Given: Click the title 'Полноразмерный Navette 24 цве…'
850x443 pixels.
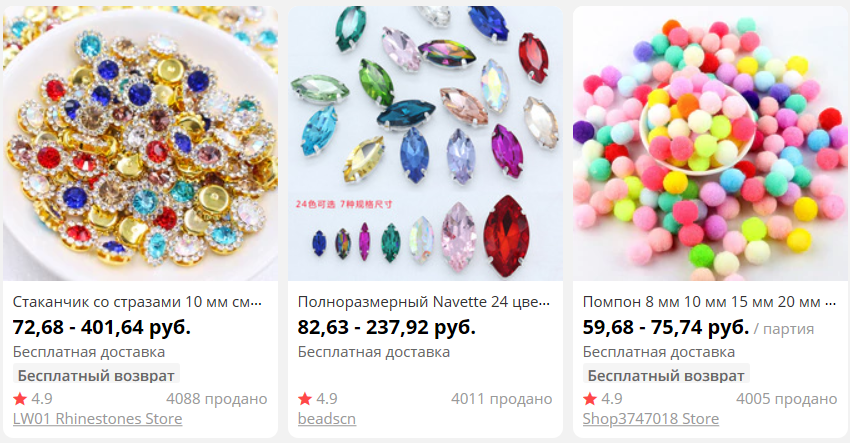Looking at the screenshot, I should pyautogui.click(x=423, y=302).
